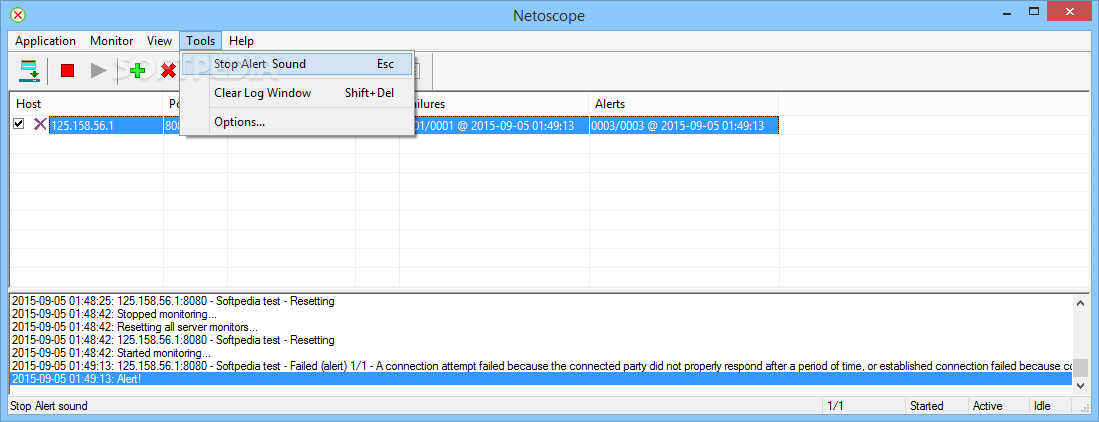The height and width of the screenshot is (422, 1099).
Task: Open the Help menu
Action: click(x=241, y=41)
